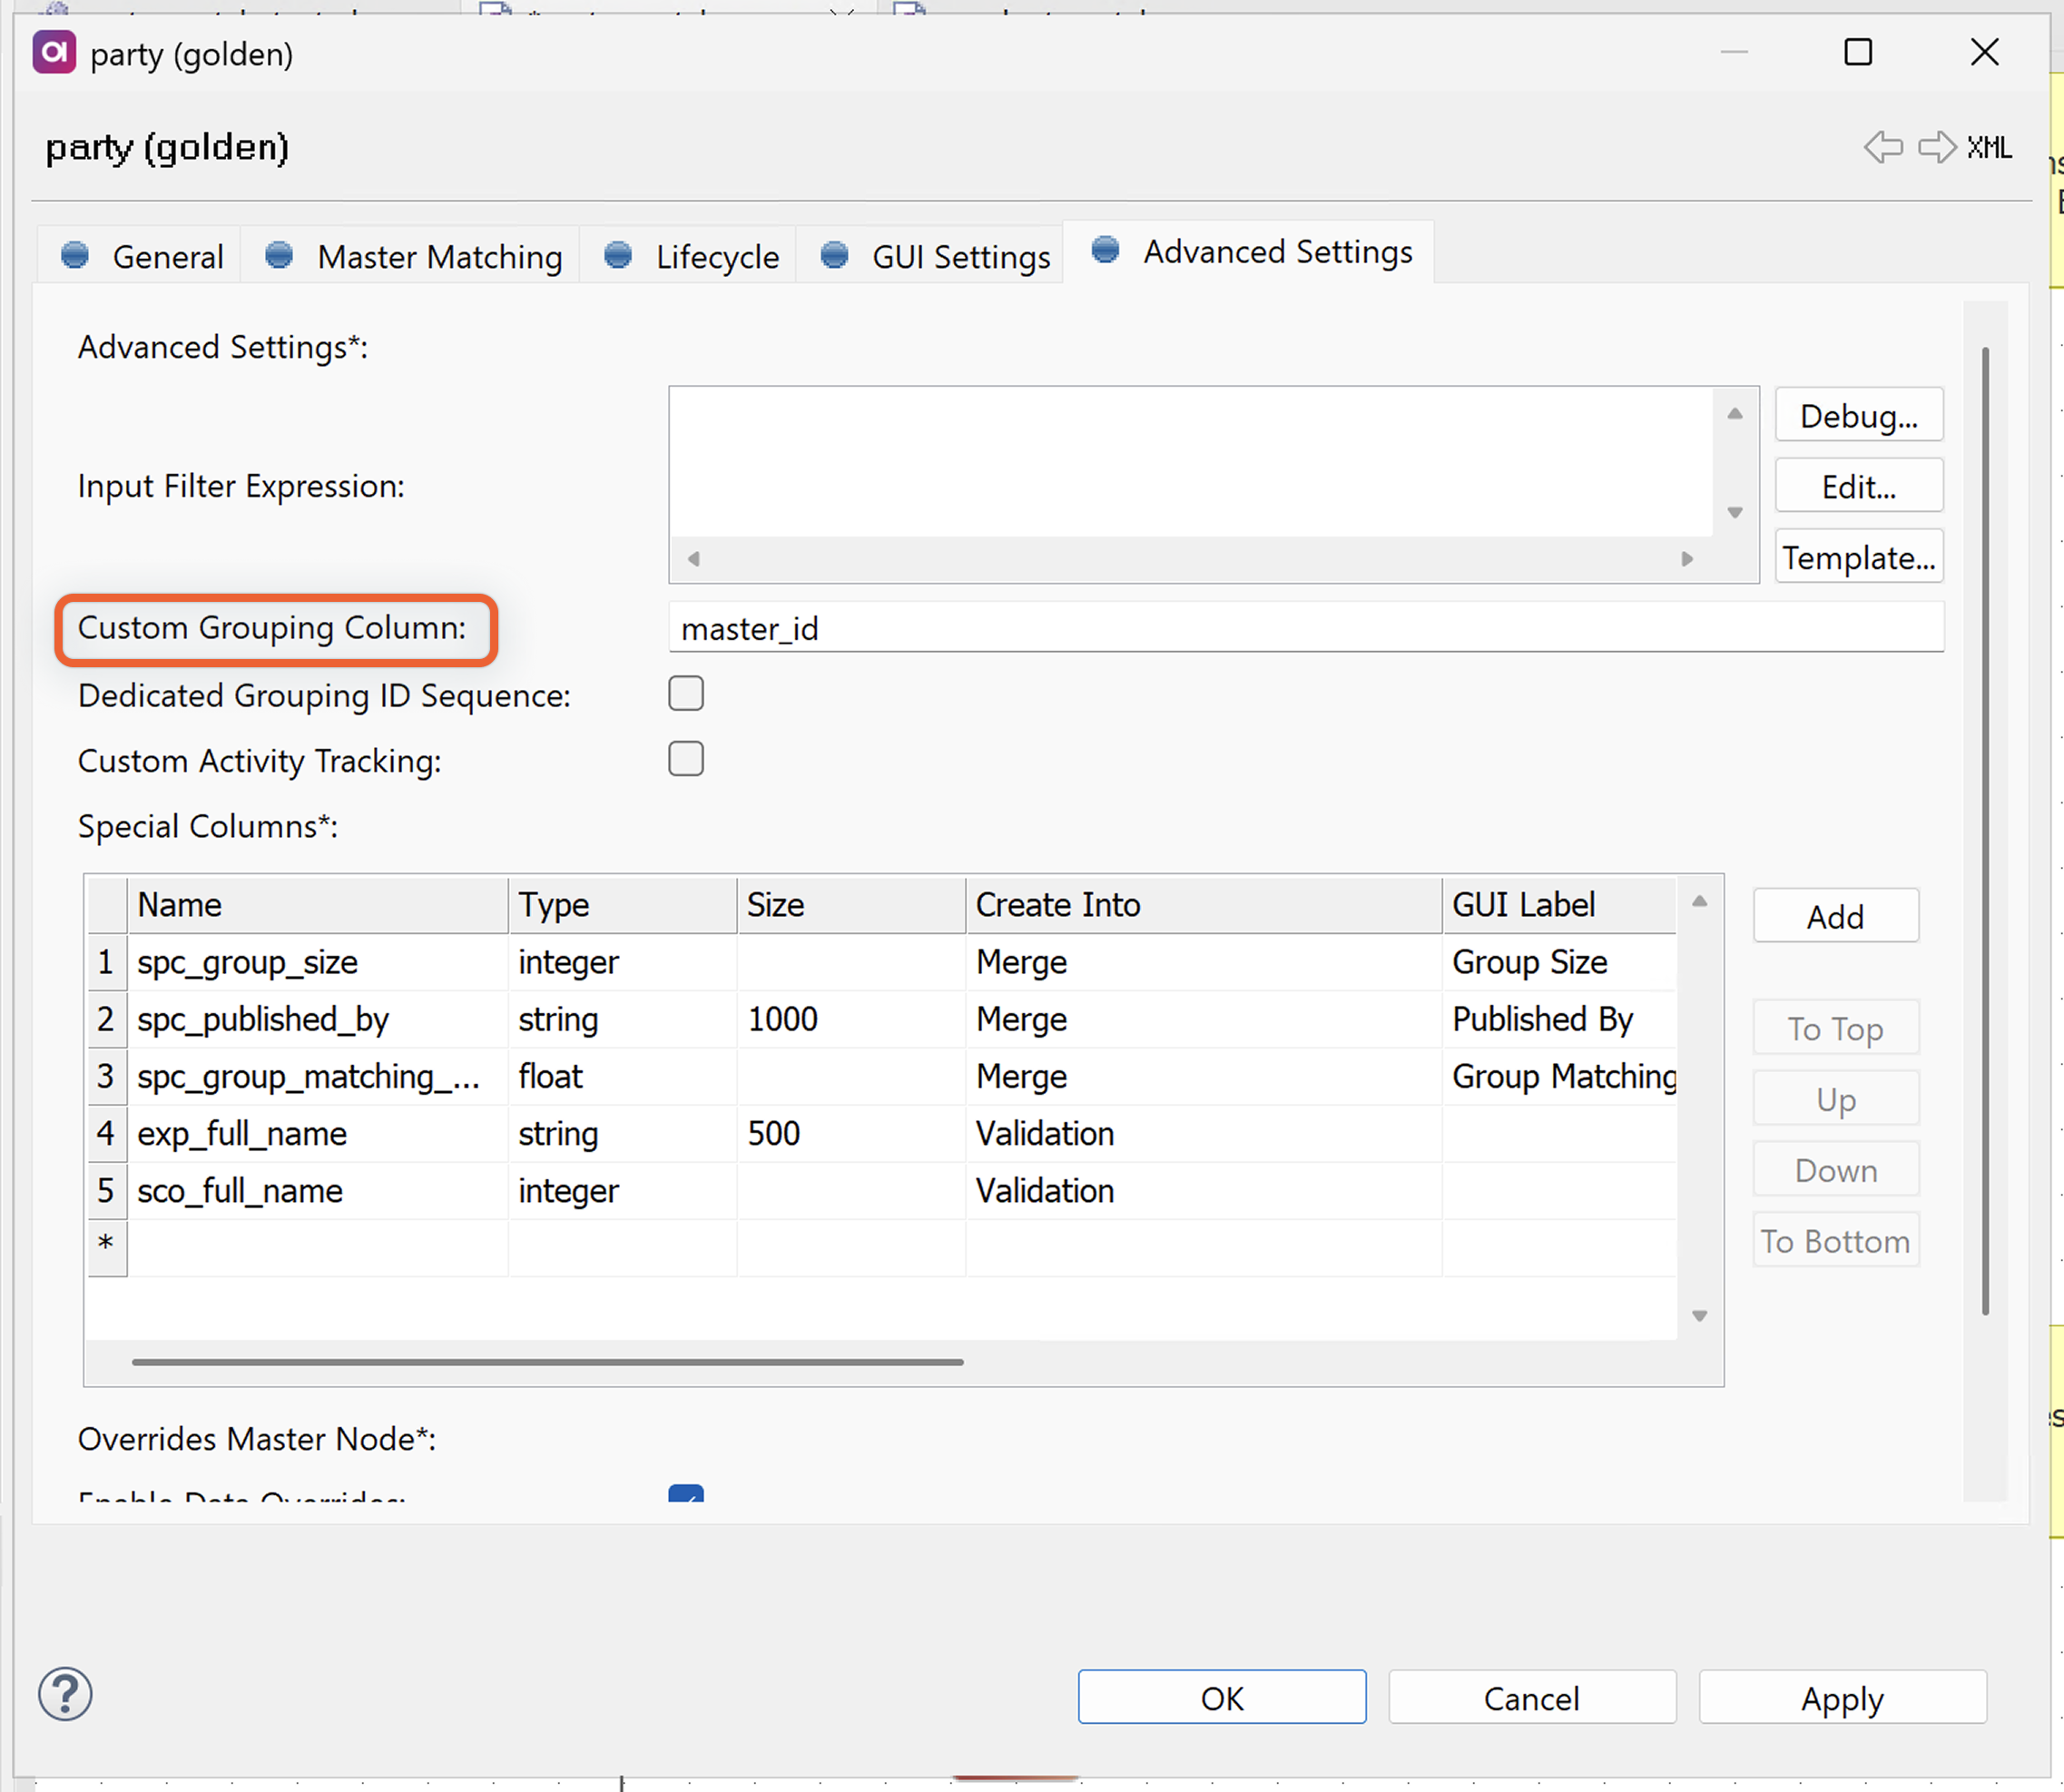2064x1792 pixels.
Task: Click the application logo in the title bar
Action: coord(53,52)
